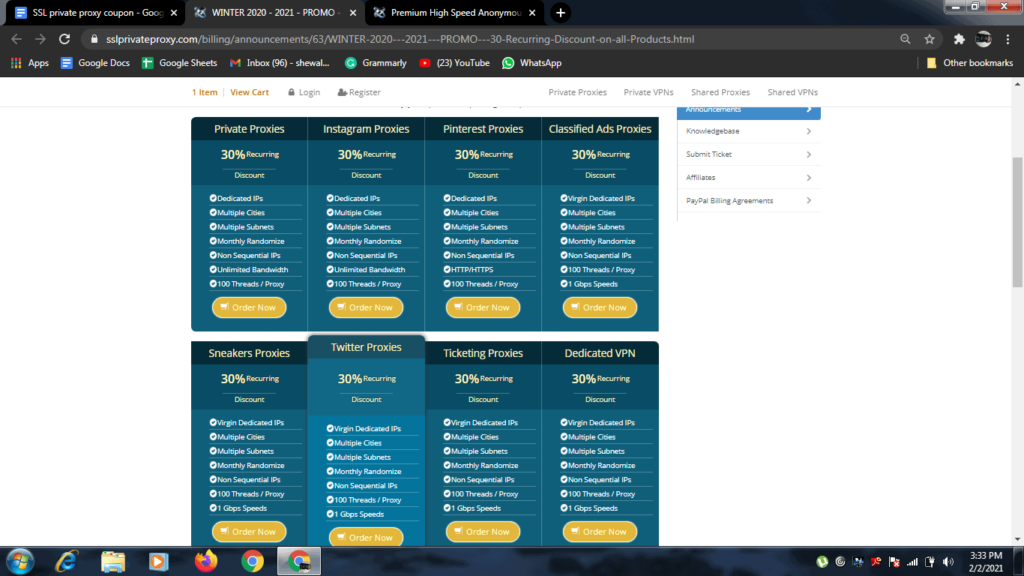Open the zoom magnifier icon in address bar
The height and width of the screenshot is (576, 1024).
pos(905,39)
